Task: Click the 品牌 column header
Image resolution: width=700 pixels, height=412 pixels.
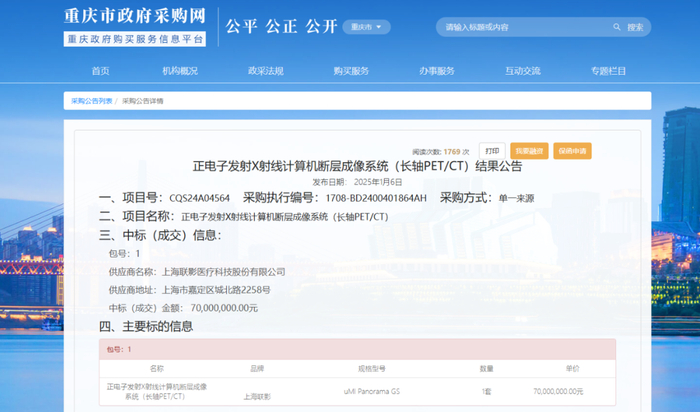Action: 257,369
